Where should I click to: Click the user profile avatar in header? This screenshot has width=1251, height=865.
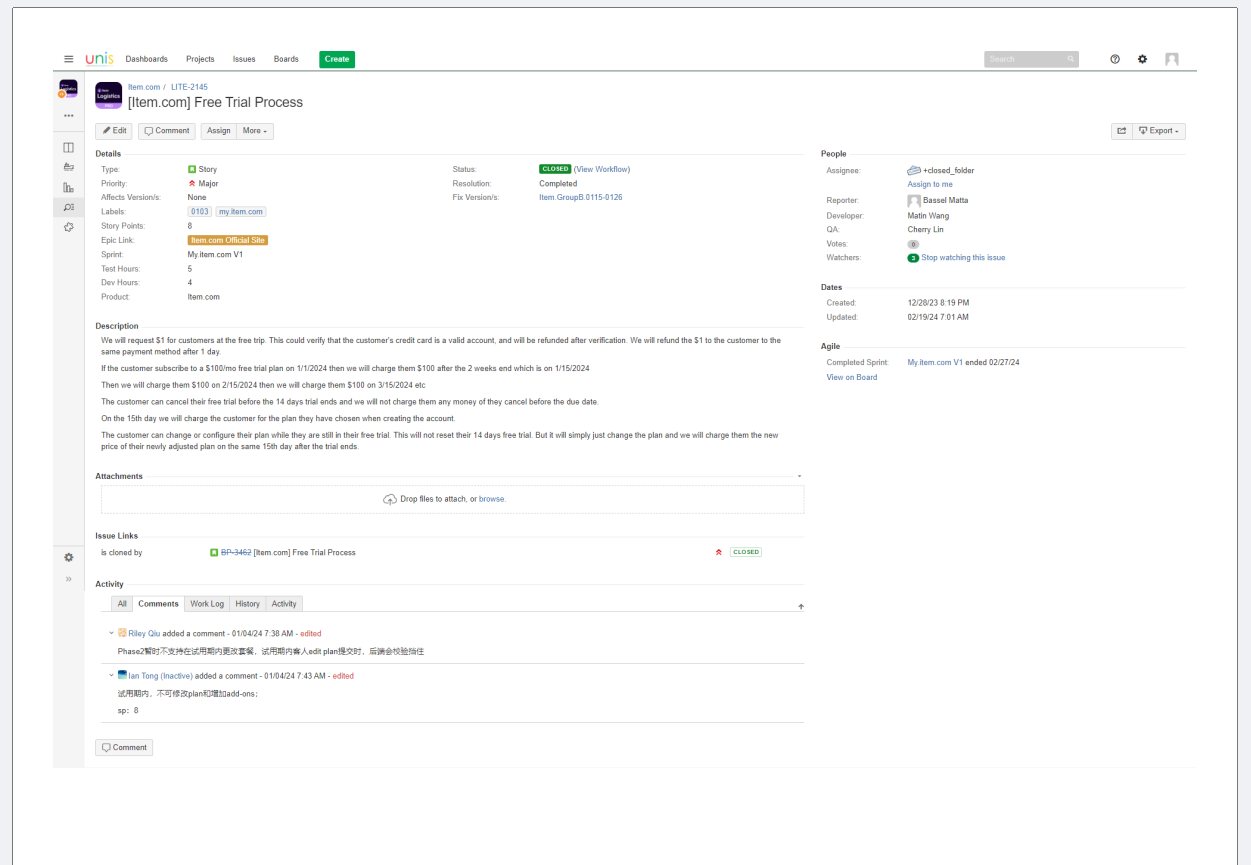pyautogui.click(x=1171, y=59)
